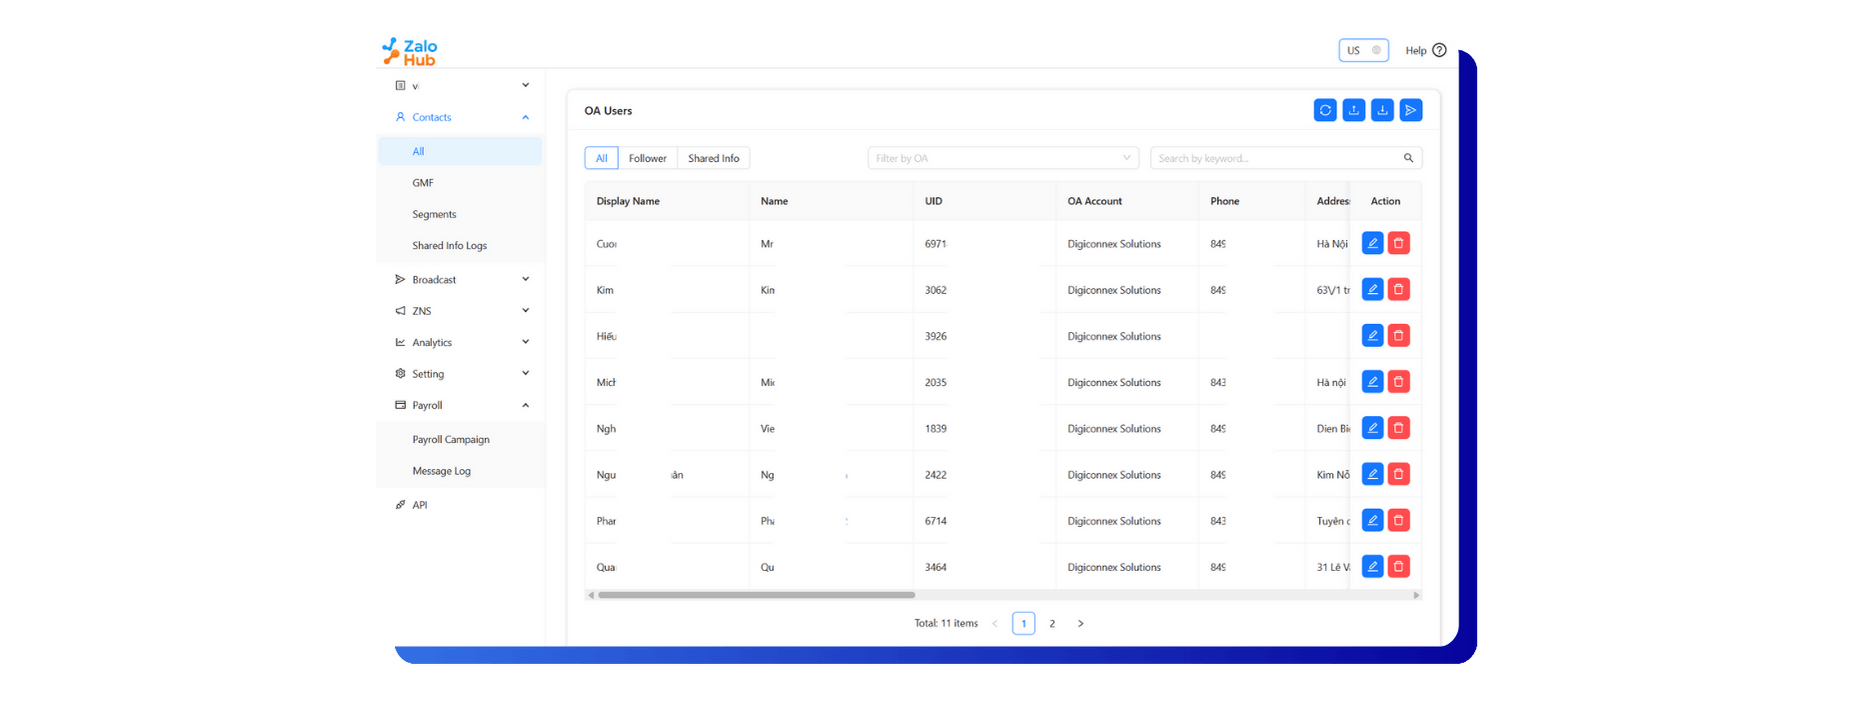Click the horizontal table scrollbar
Image resolution: width=1863 pixels, height=709 pixels.
[756, 595]
